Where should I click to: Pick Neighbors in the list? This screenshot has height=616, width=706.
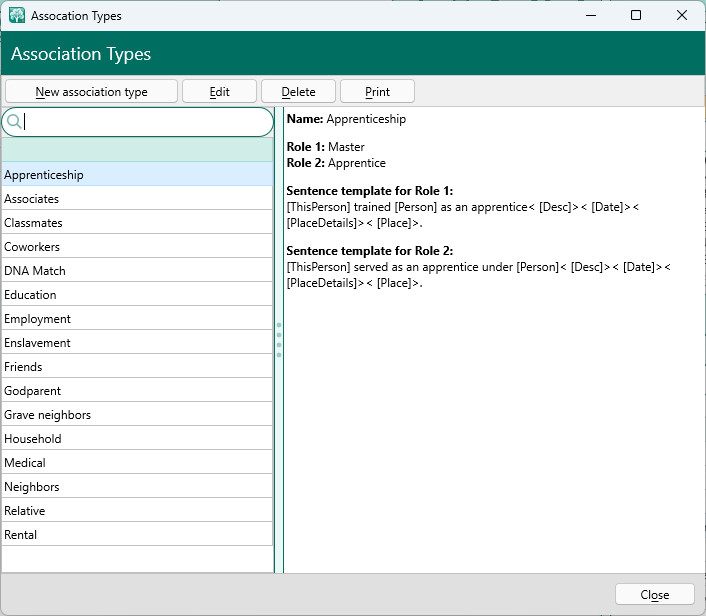pyautogui.click(x=137, y=487)
